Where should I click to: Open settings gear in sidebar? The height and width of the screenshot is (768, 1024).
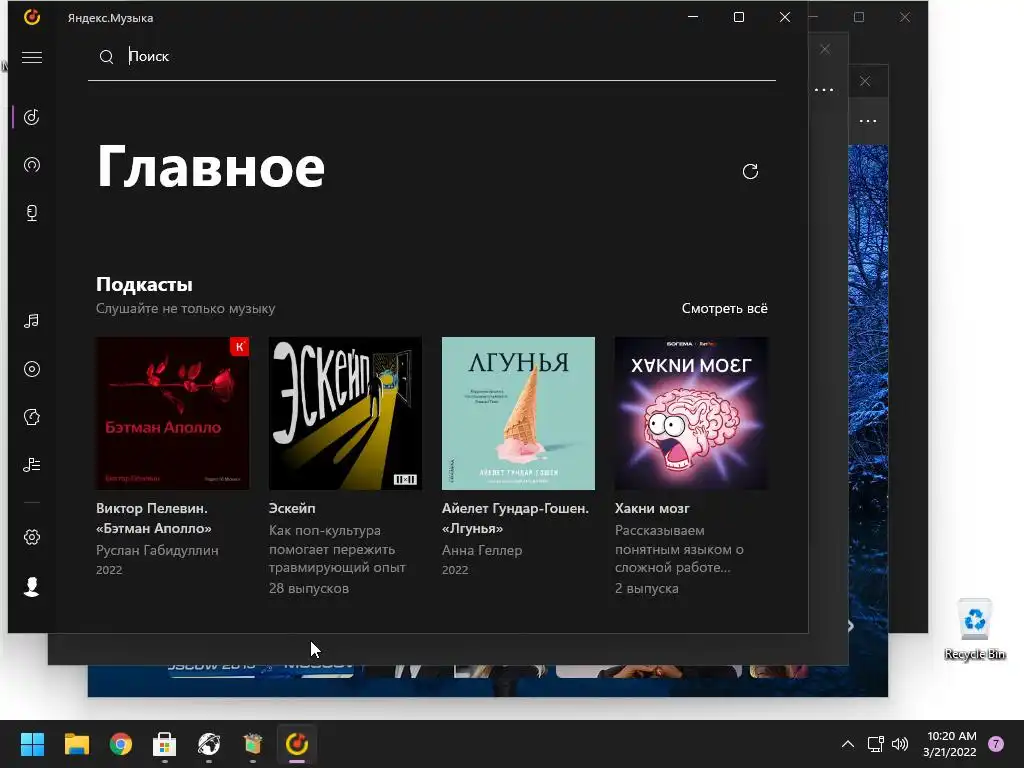(x=31, y=537)
